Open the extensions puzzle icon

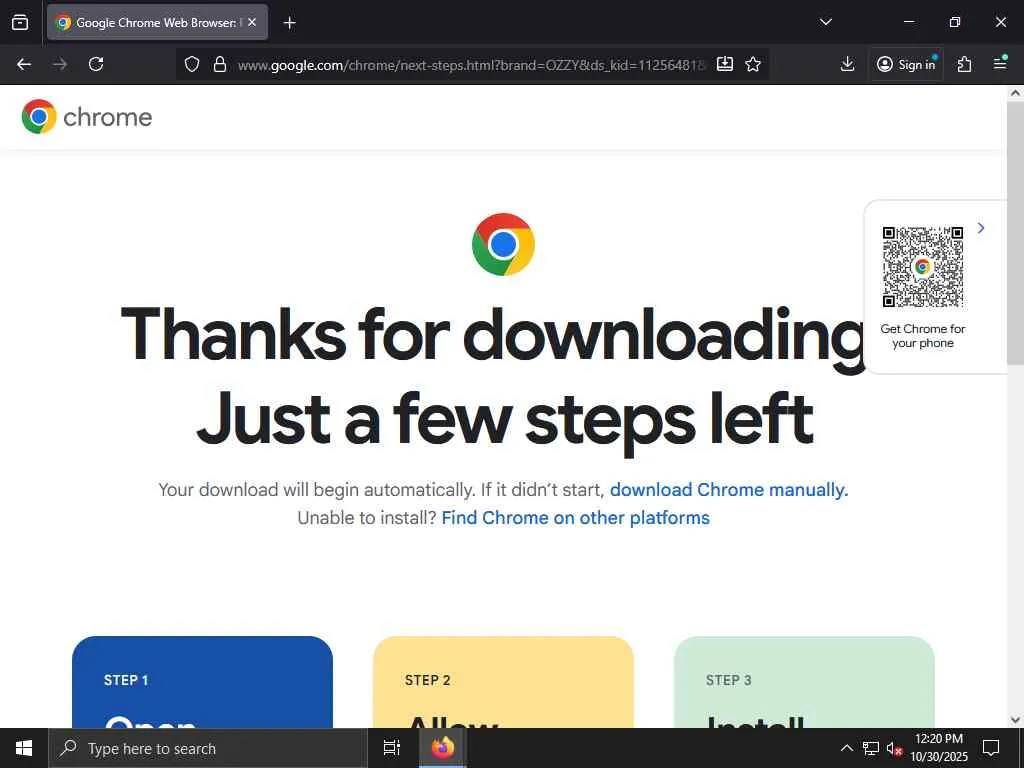(965, 64)
